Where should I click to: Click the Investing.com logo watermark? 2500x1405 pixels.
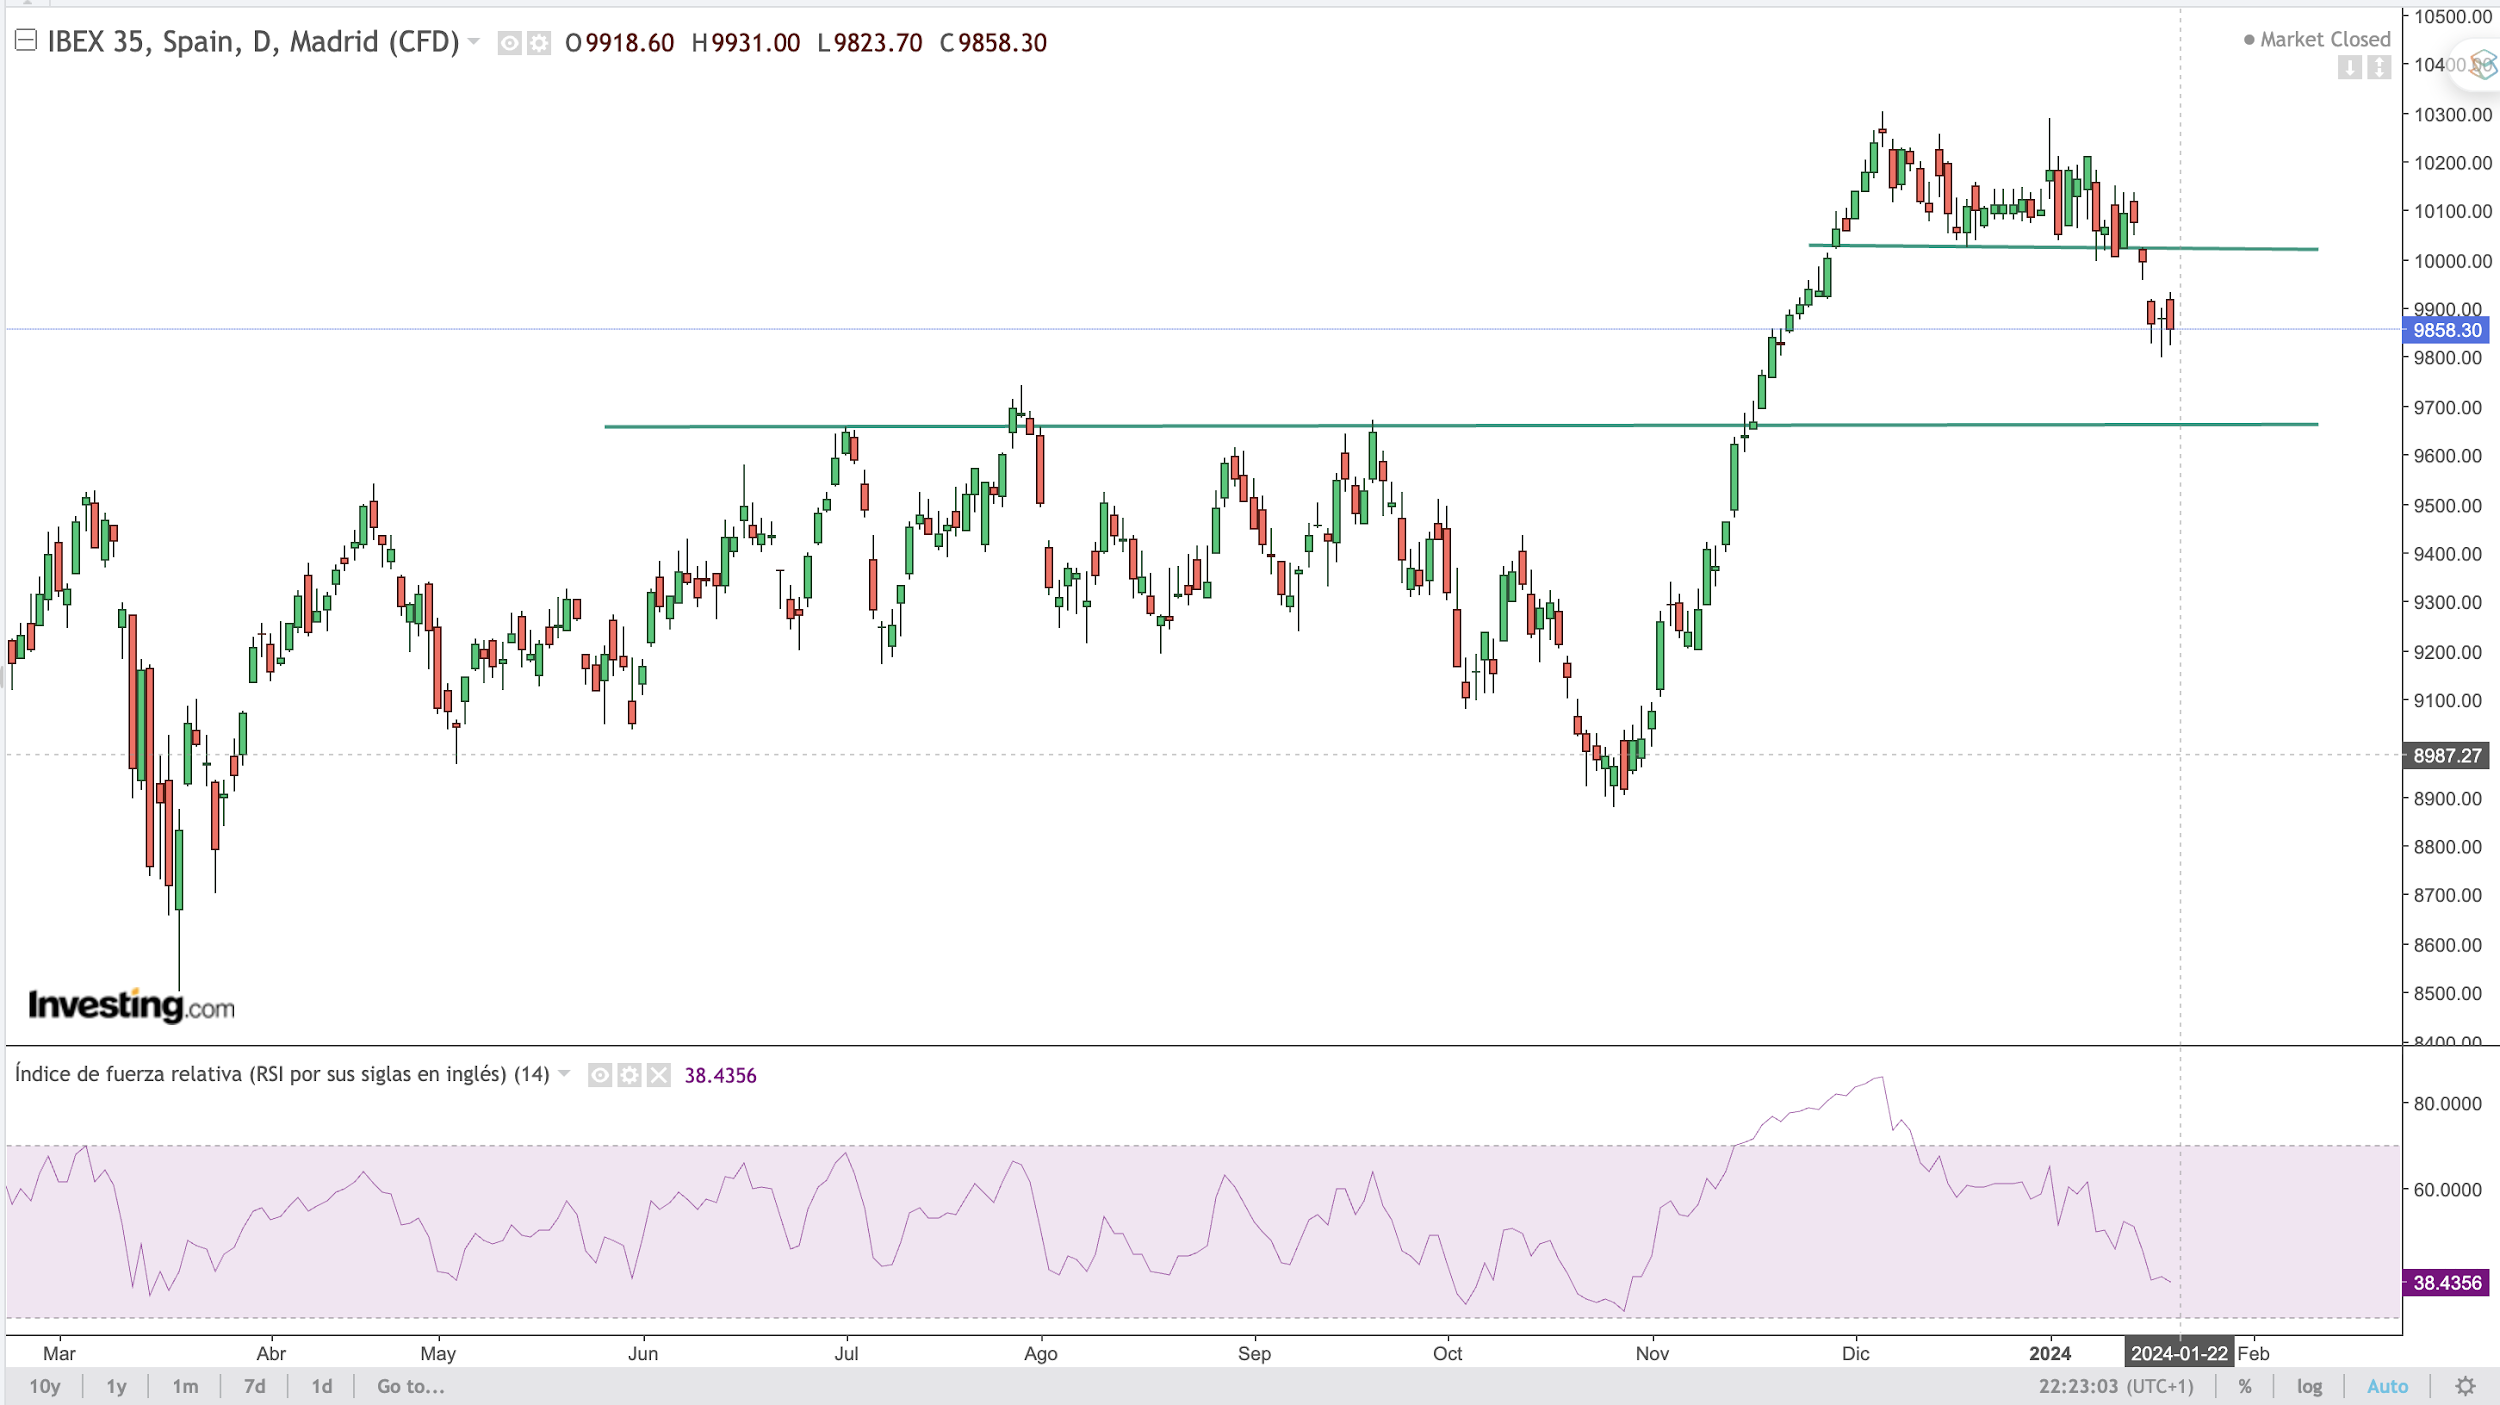[x=131, y=1005]
